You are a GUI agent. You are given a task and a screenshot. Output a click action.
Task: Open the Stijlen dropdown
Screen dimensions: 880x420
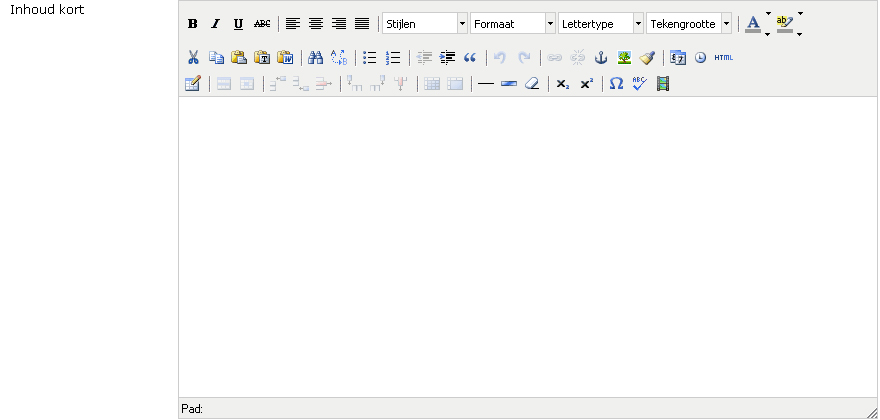[x=425, y=24]
